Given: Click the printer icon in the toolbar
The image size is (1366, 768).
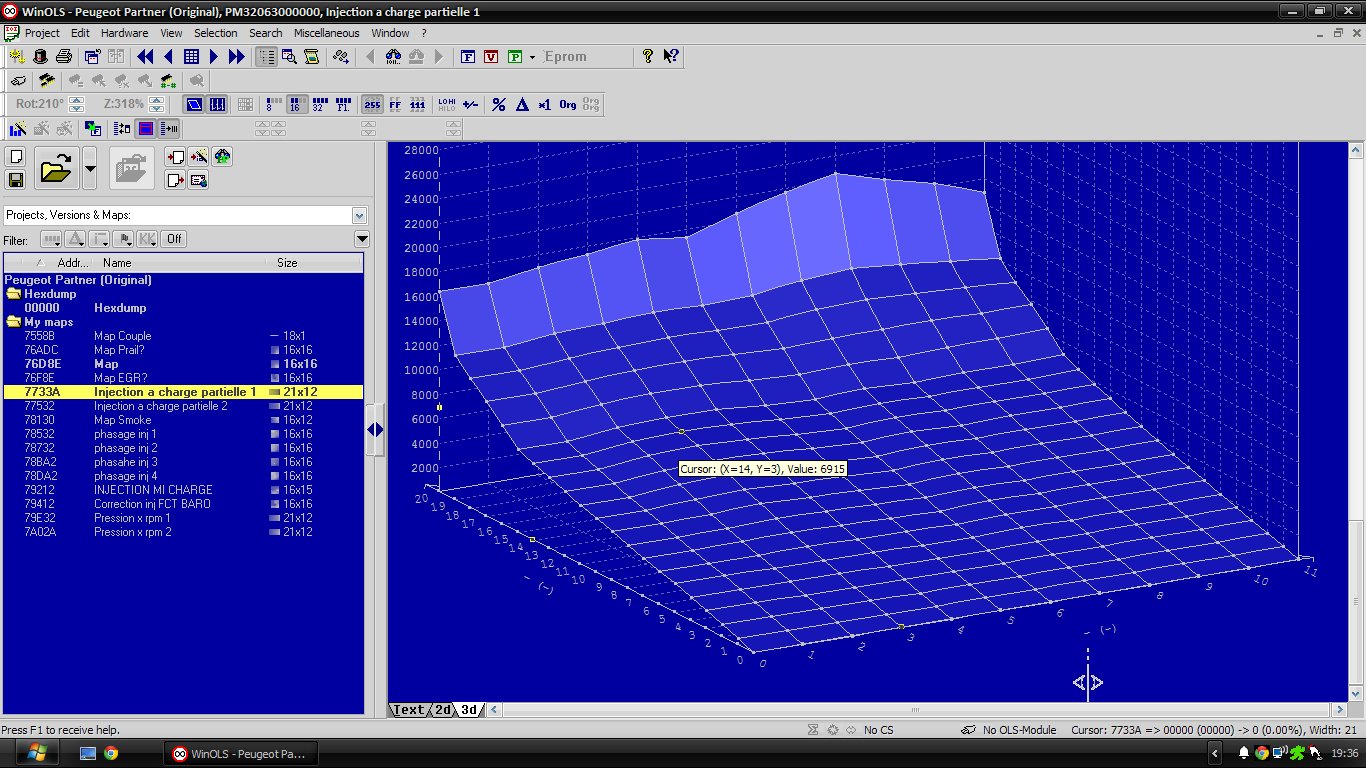Looking at the screenshot, I should click(63, 57).
